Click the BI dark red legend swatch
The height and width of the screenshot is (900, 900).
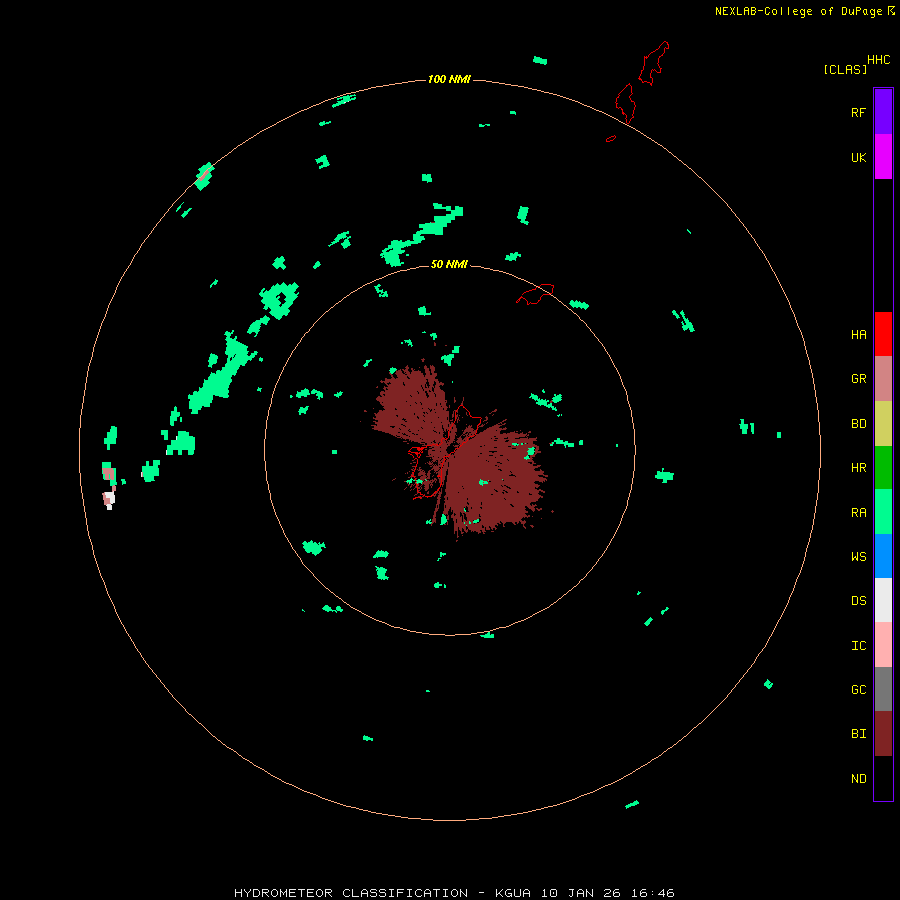pyautogui.click(x=883, y=734)
